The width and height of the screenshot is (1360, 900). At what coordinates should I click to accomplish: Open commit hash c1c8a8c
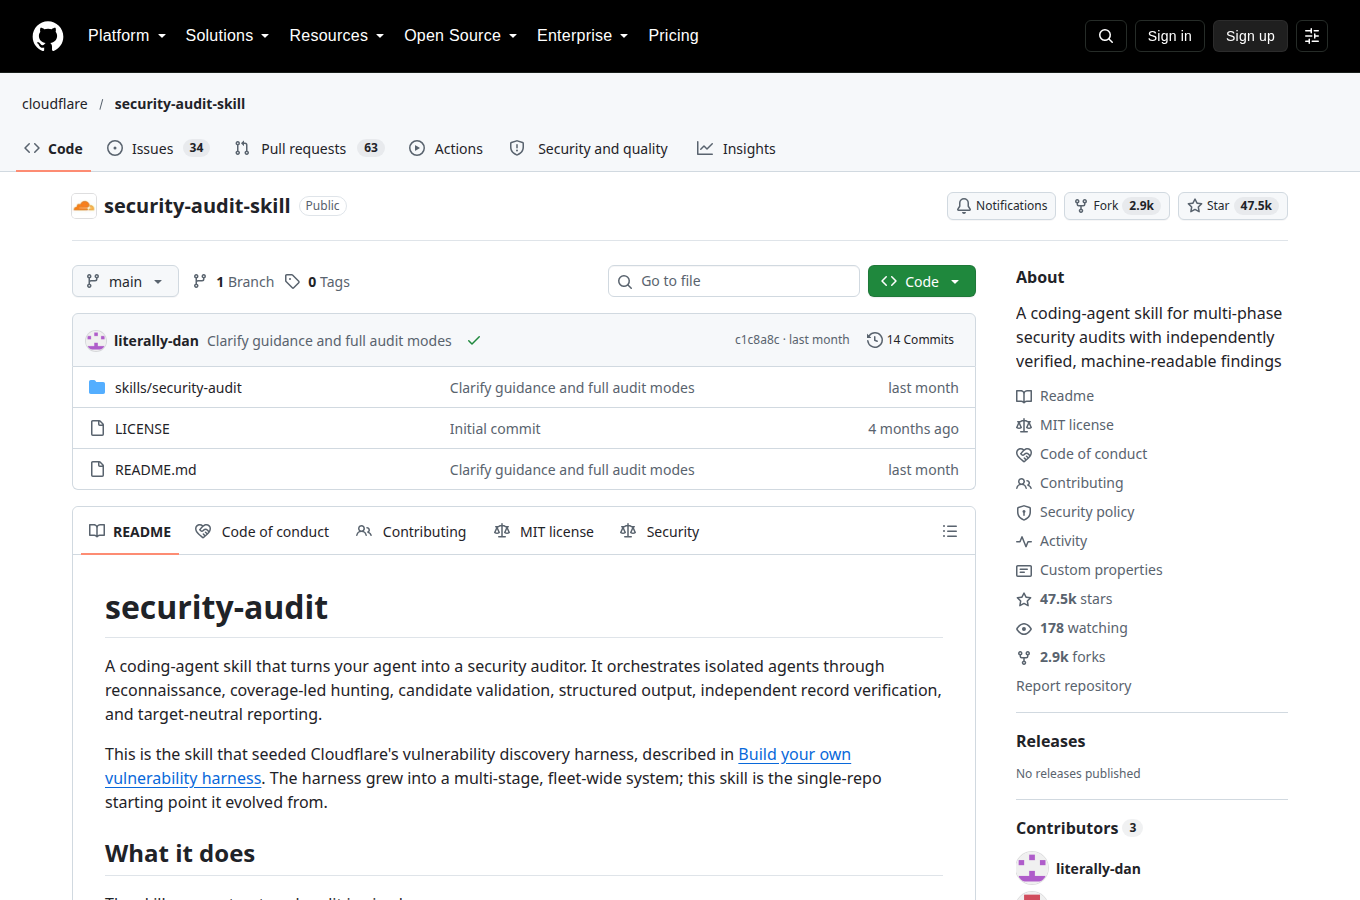757,340
